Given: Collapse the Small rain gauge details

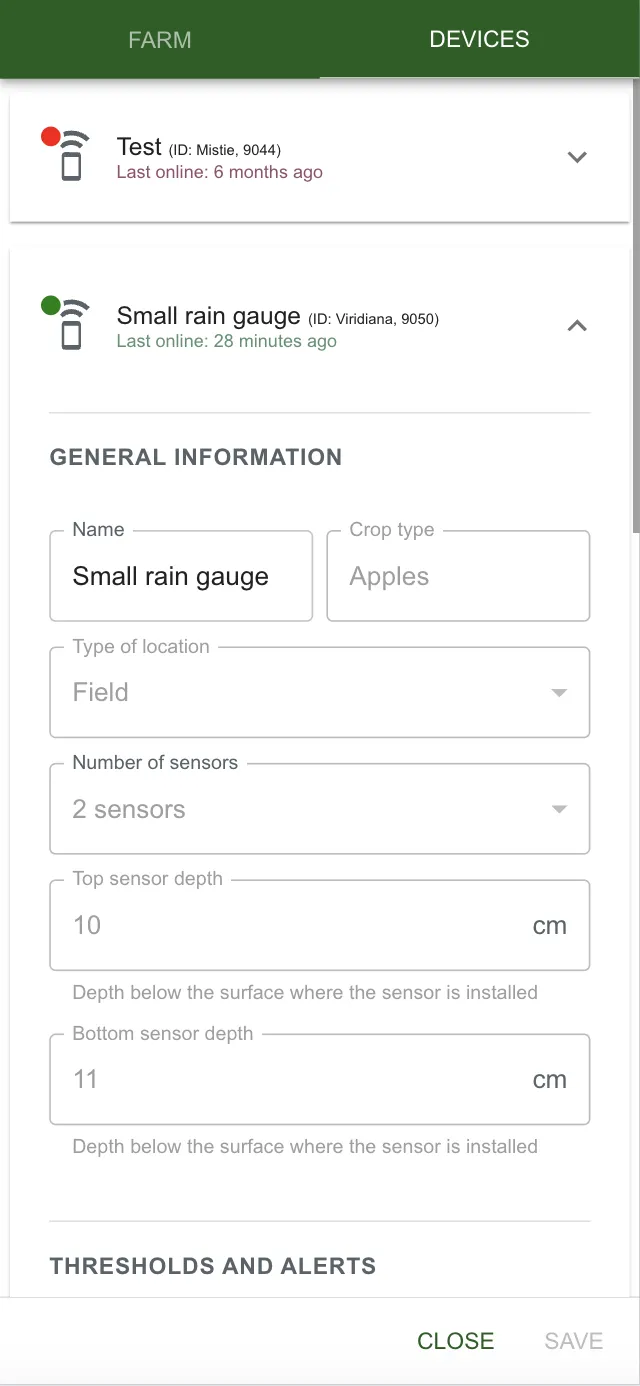Looking at the screenshot, I should [x=577, y=325].
